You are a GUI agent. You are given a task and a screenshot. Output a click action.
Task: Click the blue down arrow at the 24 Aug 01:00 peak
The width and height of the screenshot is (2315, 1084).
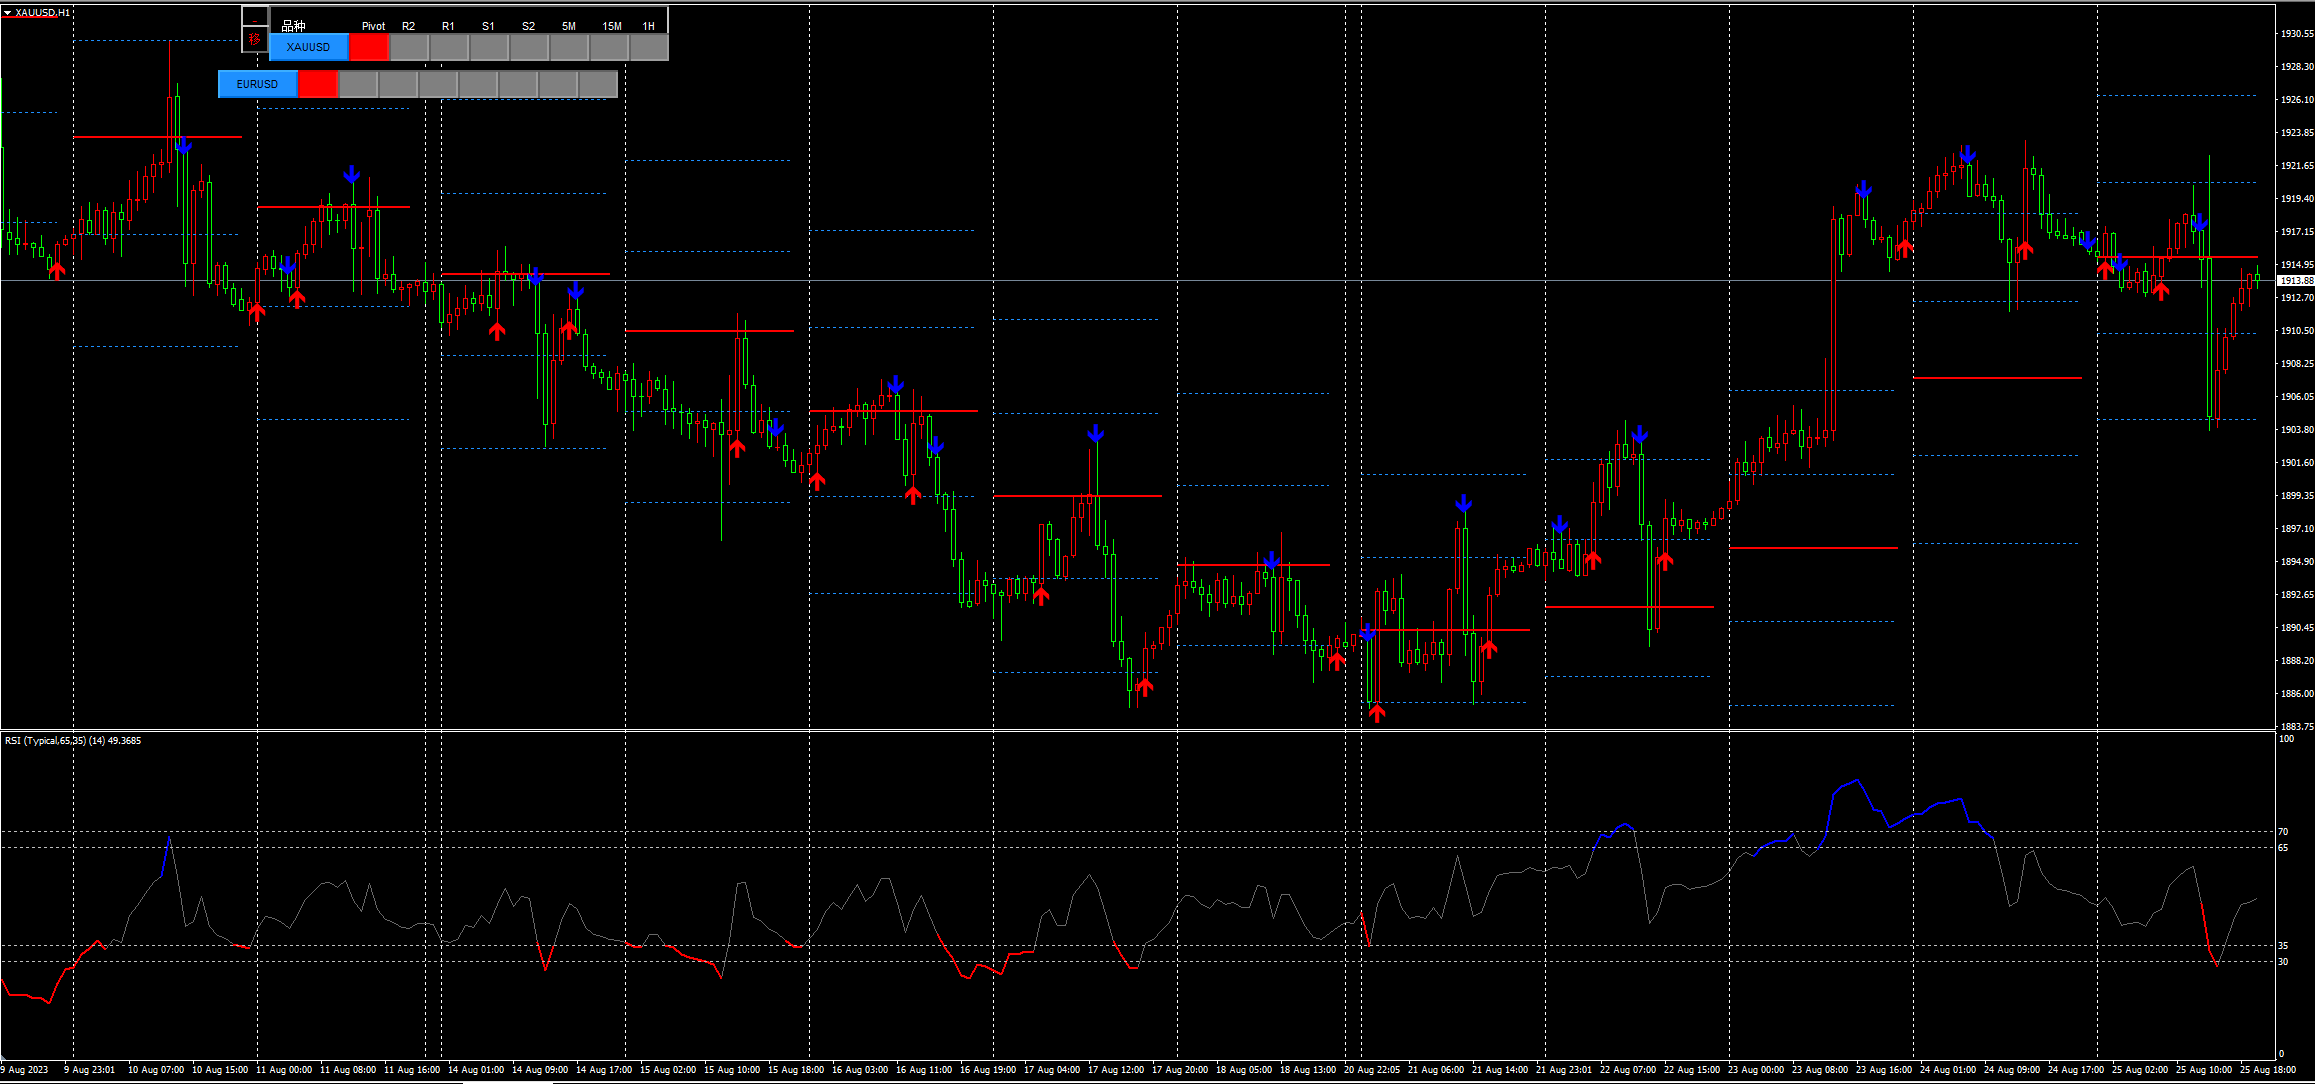pos(1967,154)
